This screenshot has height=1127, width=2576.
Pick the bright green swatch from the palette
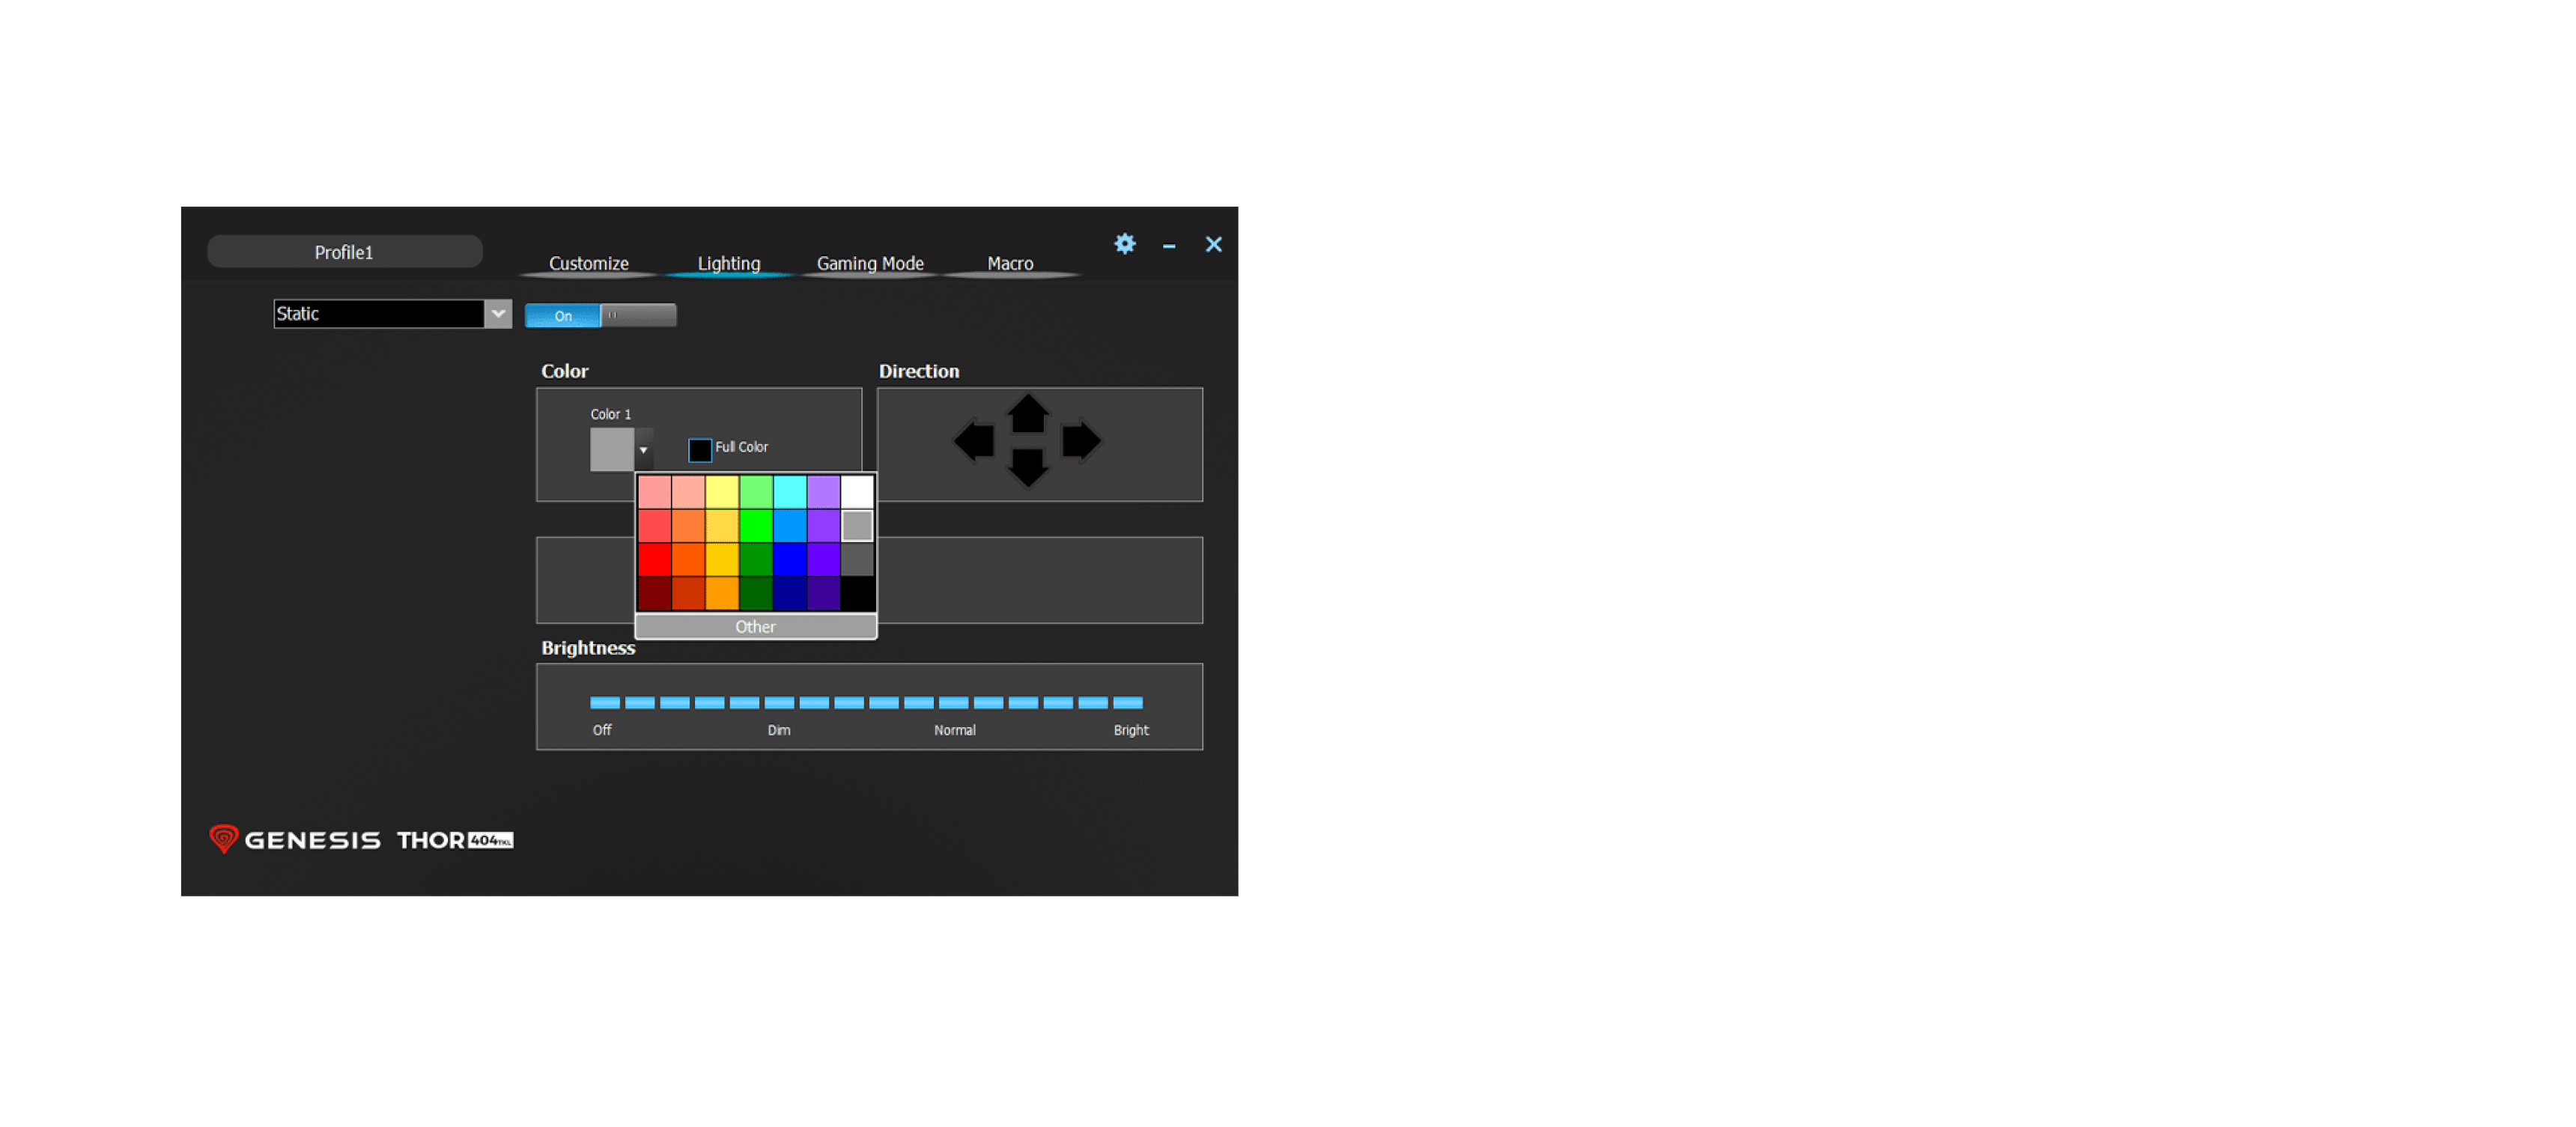(x=756, y=524)
